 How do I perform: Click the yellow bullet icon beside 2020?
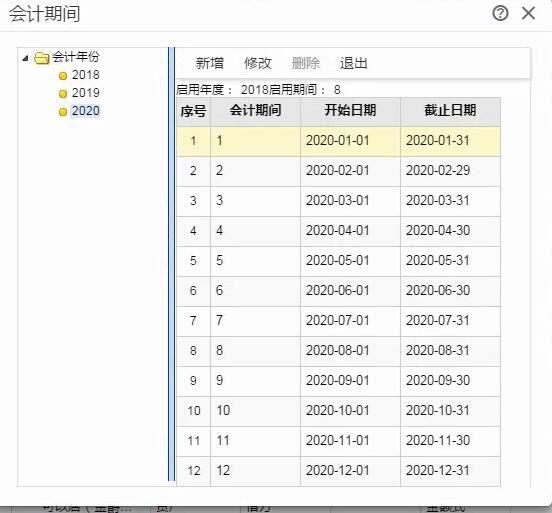(63, 112)
